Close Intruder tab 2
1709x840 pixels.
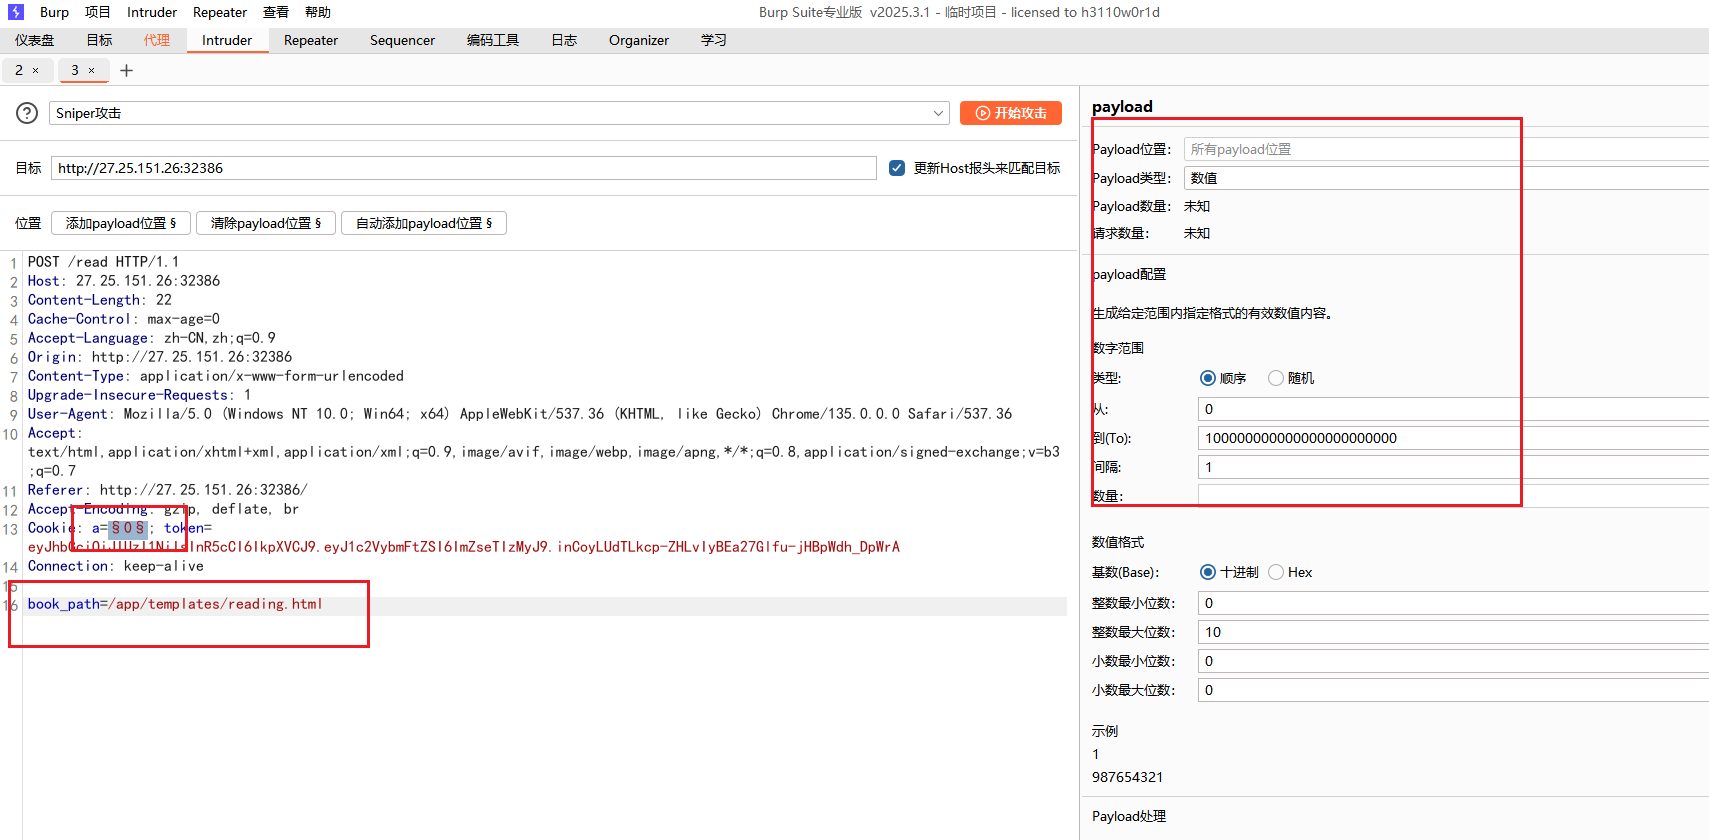pos(36,70)
